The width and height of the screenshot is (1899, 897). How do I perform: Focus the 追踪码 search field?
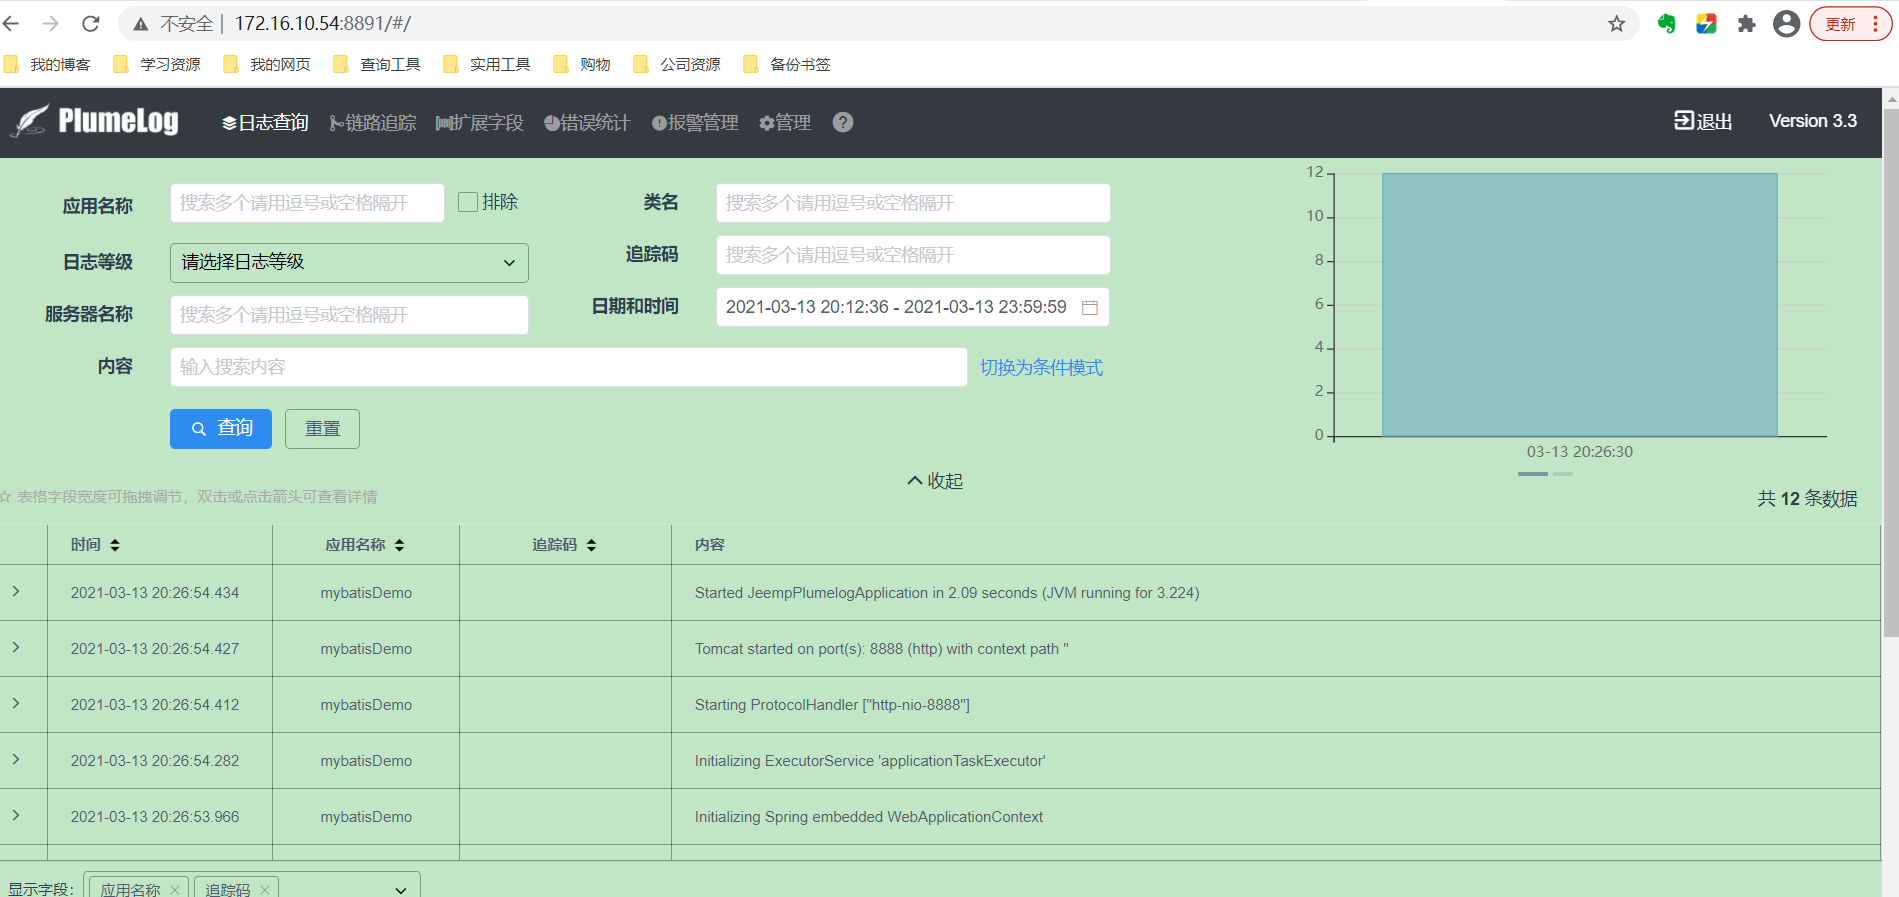pos(913,255)
